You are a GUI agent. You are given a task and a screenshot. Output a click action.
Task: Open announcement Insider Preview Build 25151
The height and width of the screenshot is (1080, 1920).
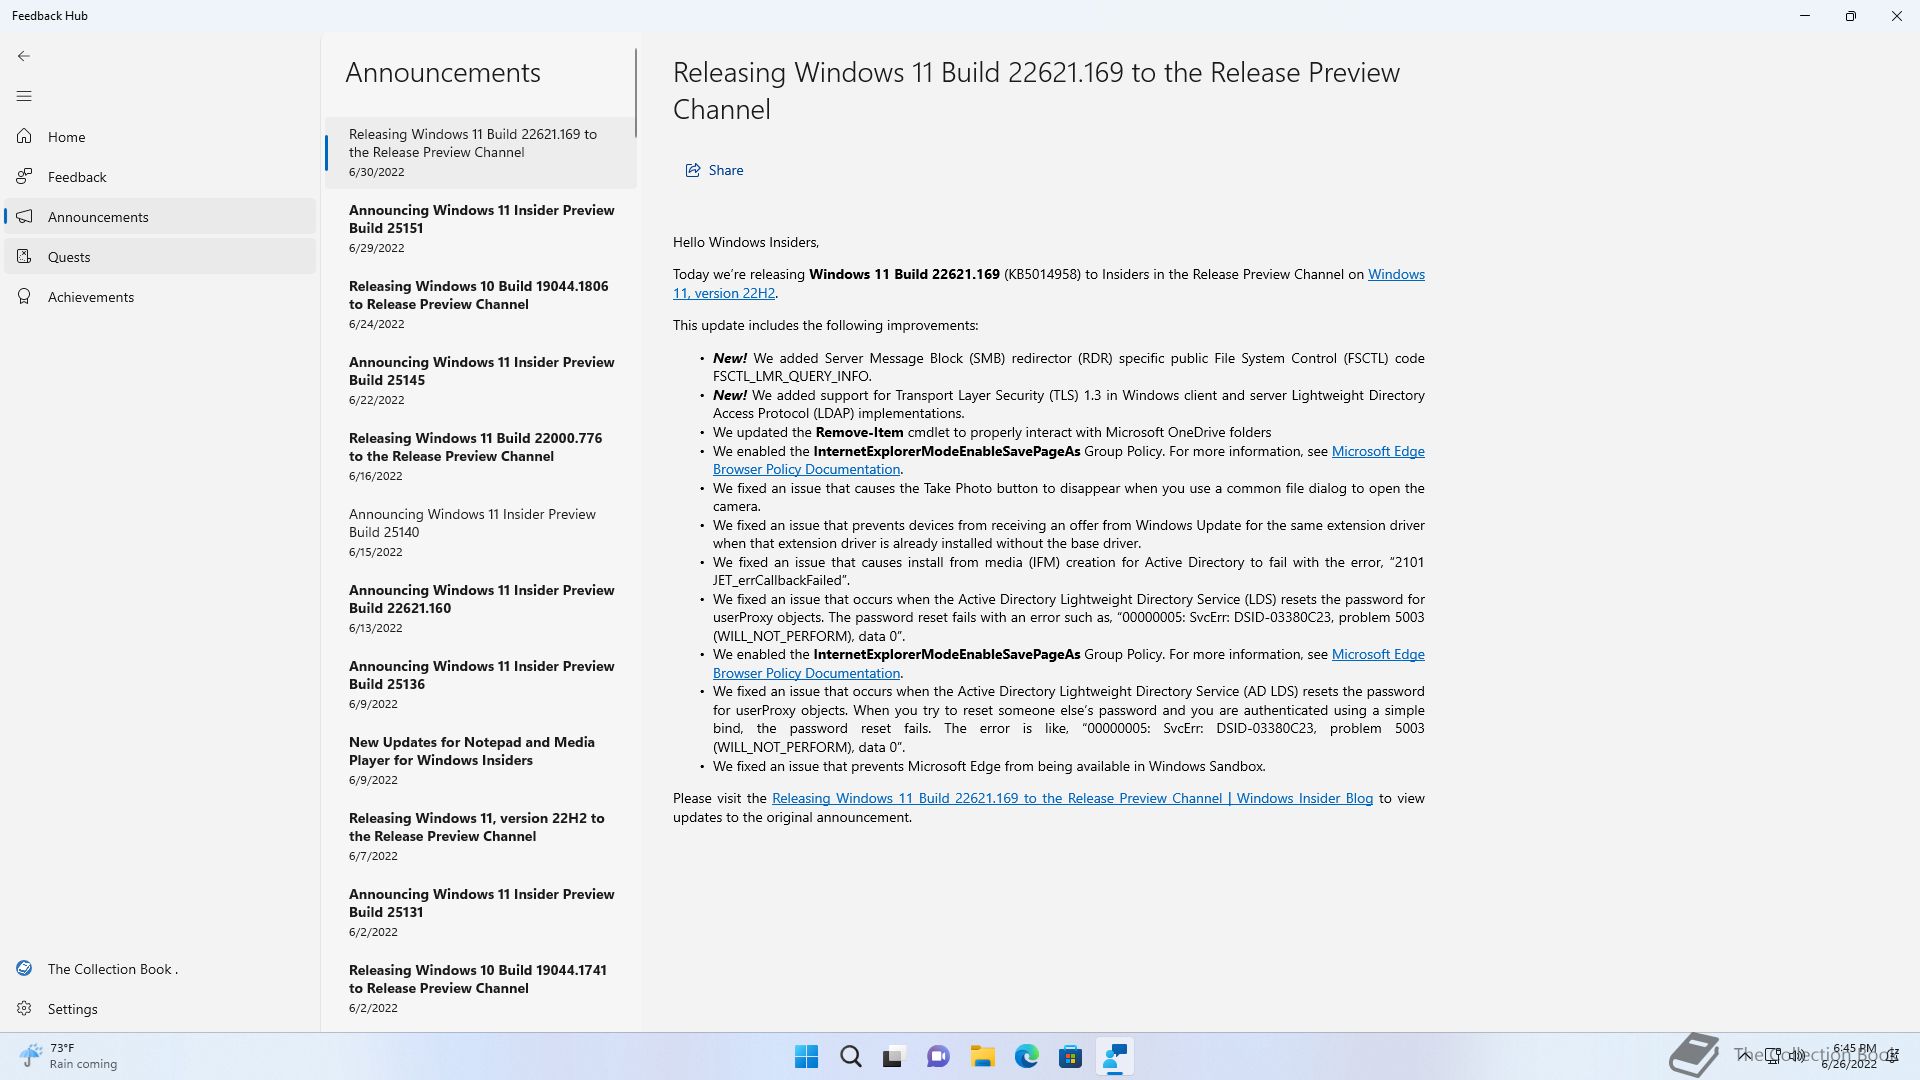tap(481, 228)
